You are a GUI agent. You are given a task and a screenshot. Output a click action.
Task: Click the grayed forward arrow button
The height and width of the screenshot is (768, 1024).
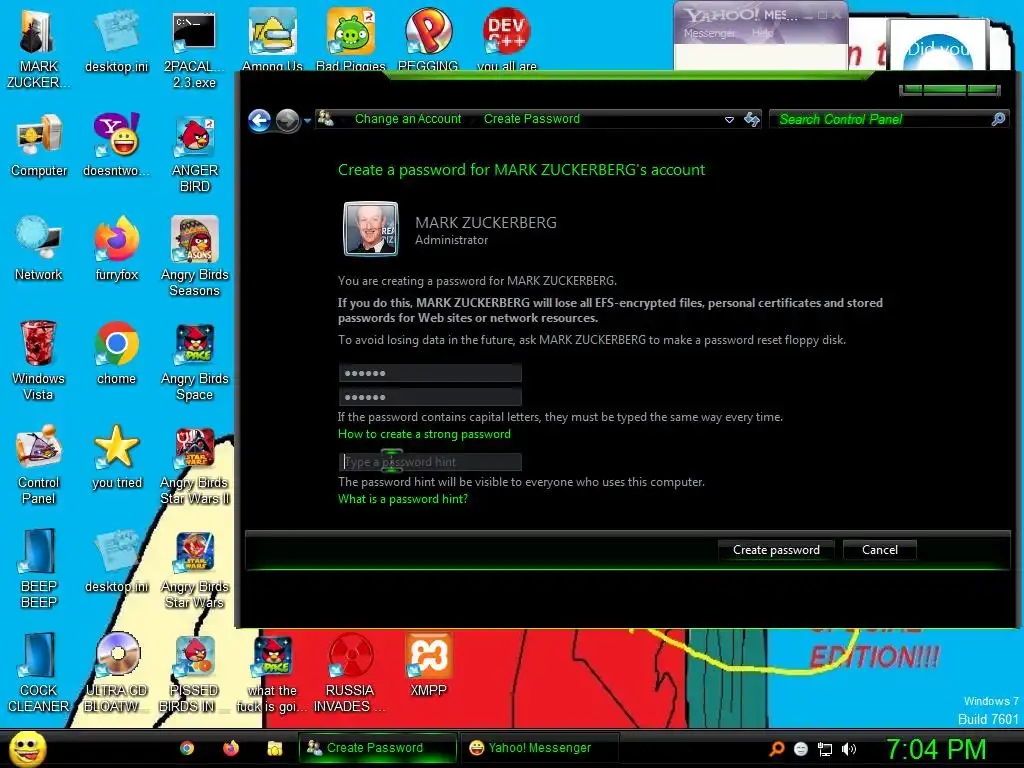287,120
